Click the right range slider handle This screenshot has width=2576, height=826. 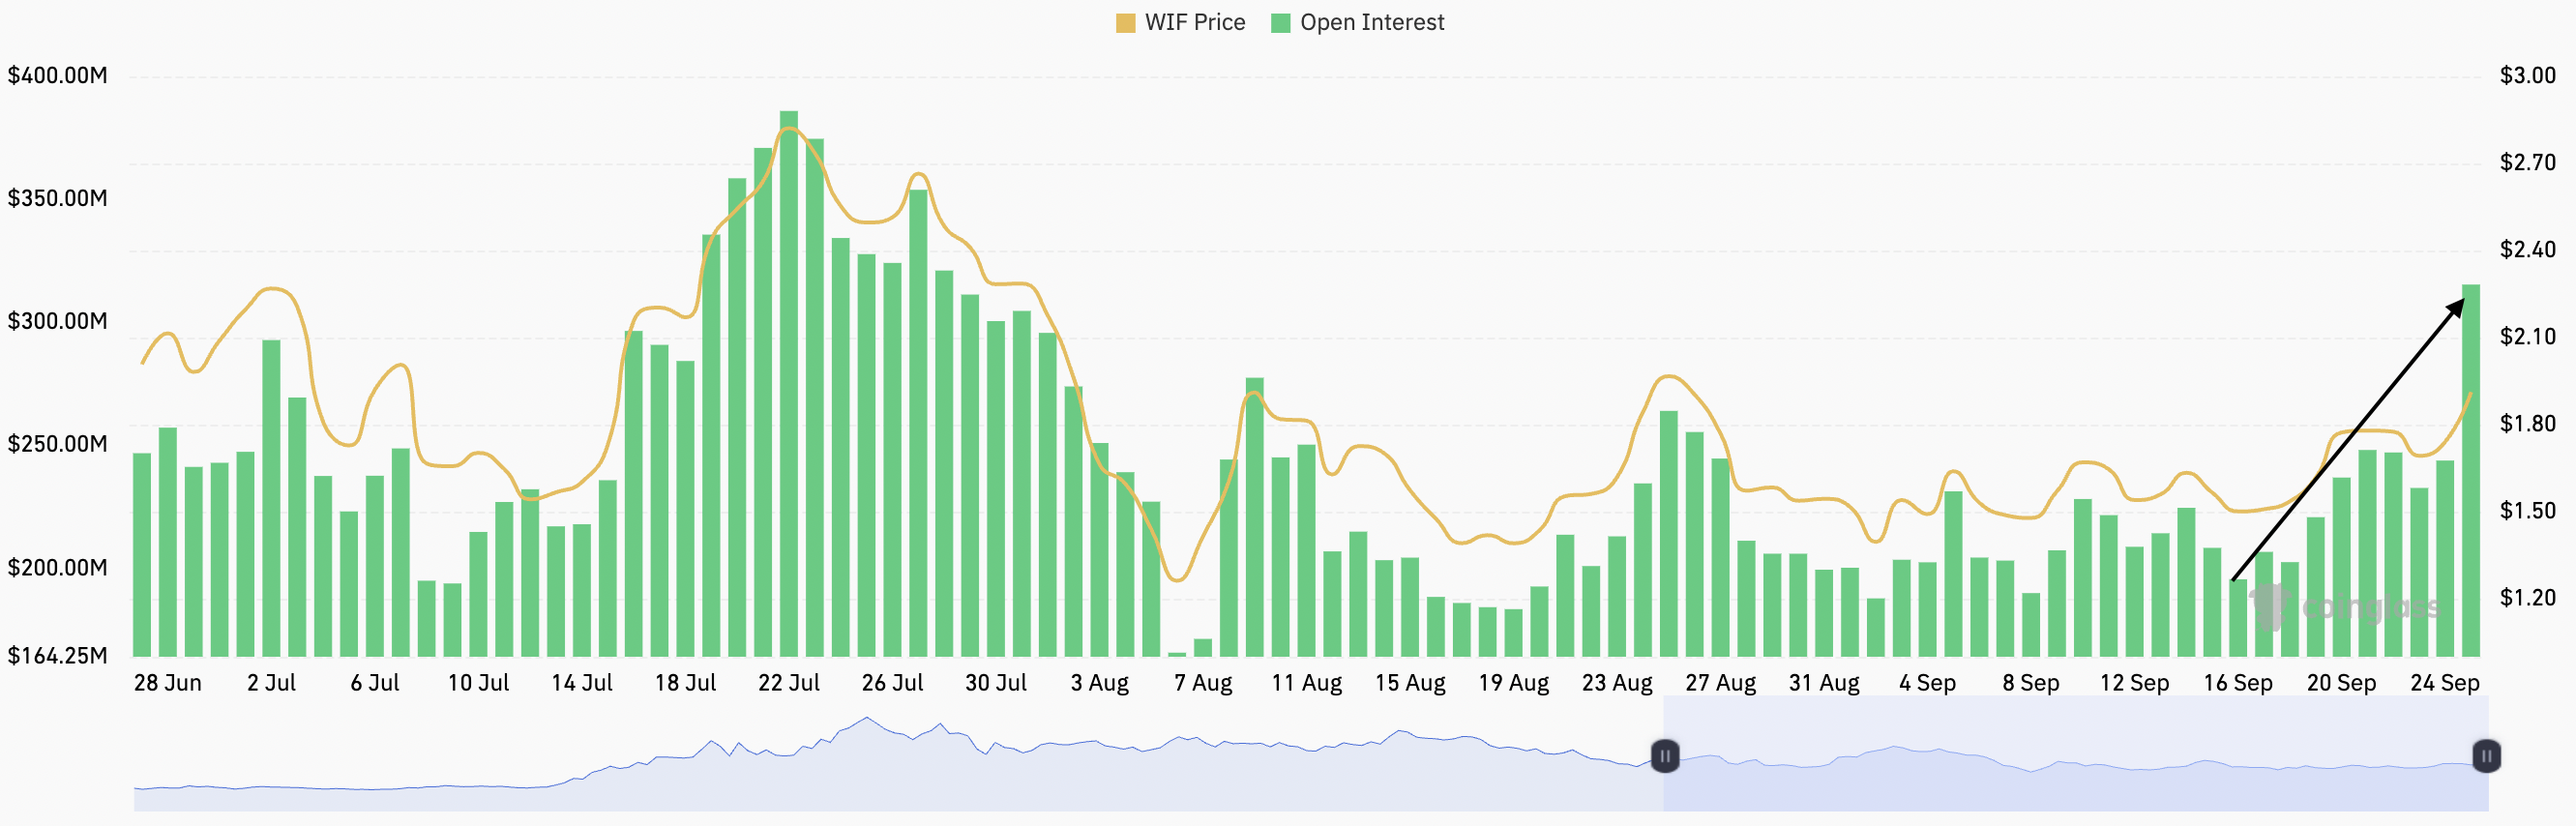pyautogui.click(x=2486, y=756)
